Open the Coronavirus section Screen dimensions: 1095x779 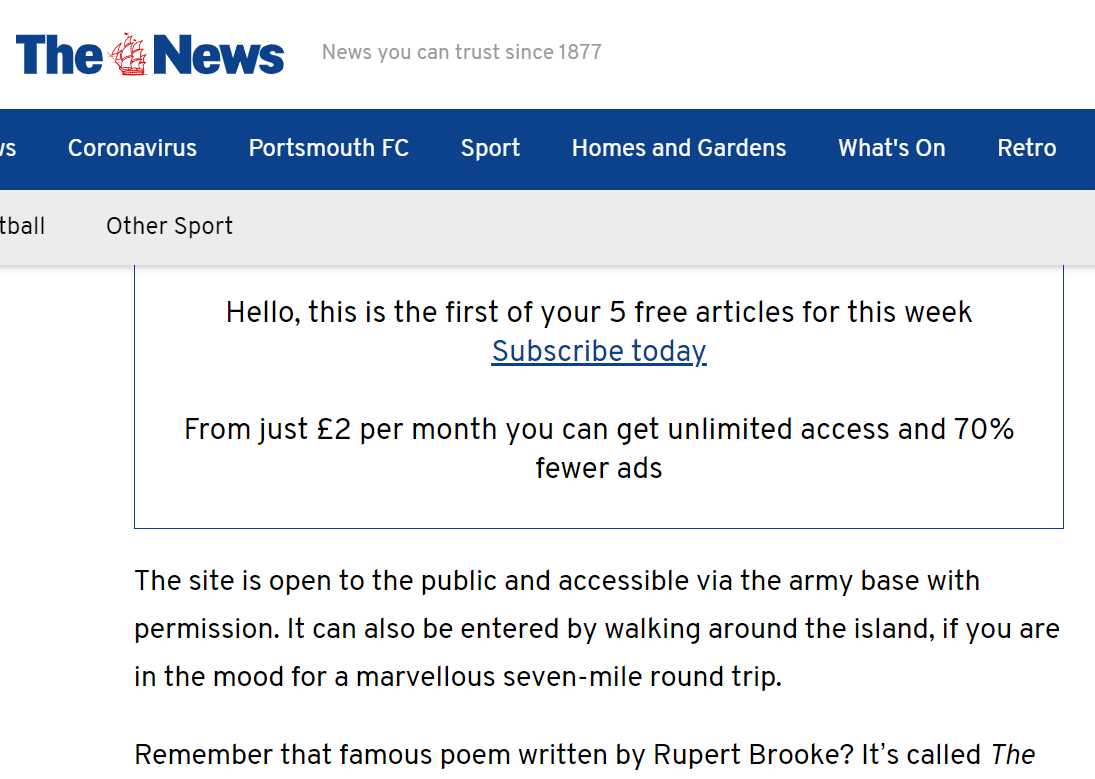(132, 148)
